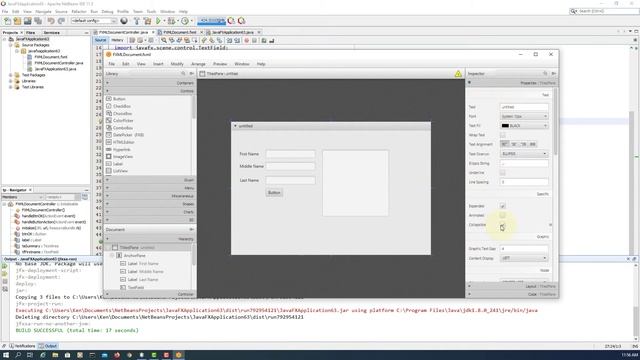Click the Button on the design canvas
Viewport: 640px width, 360px height.
tap(274, 193)
